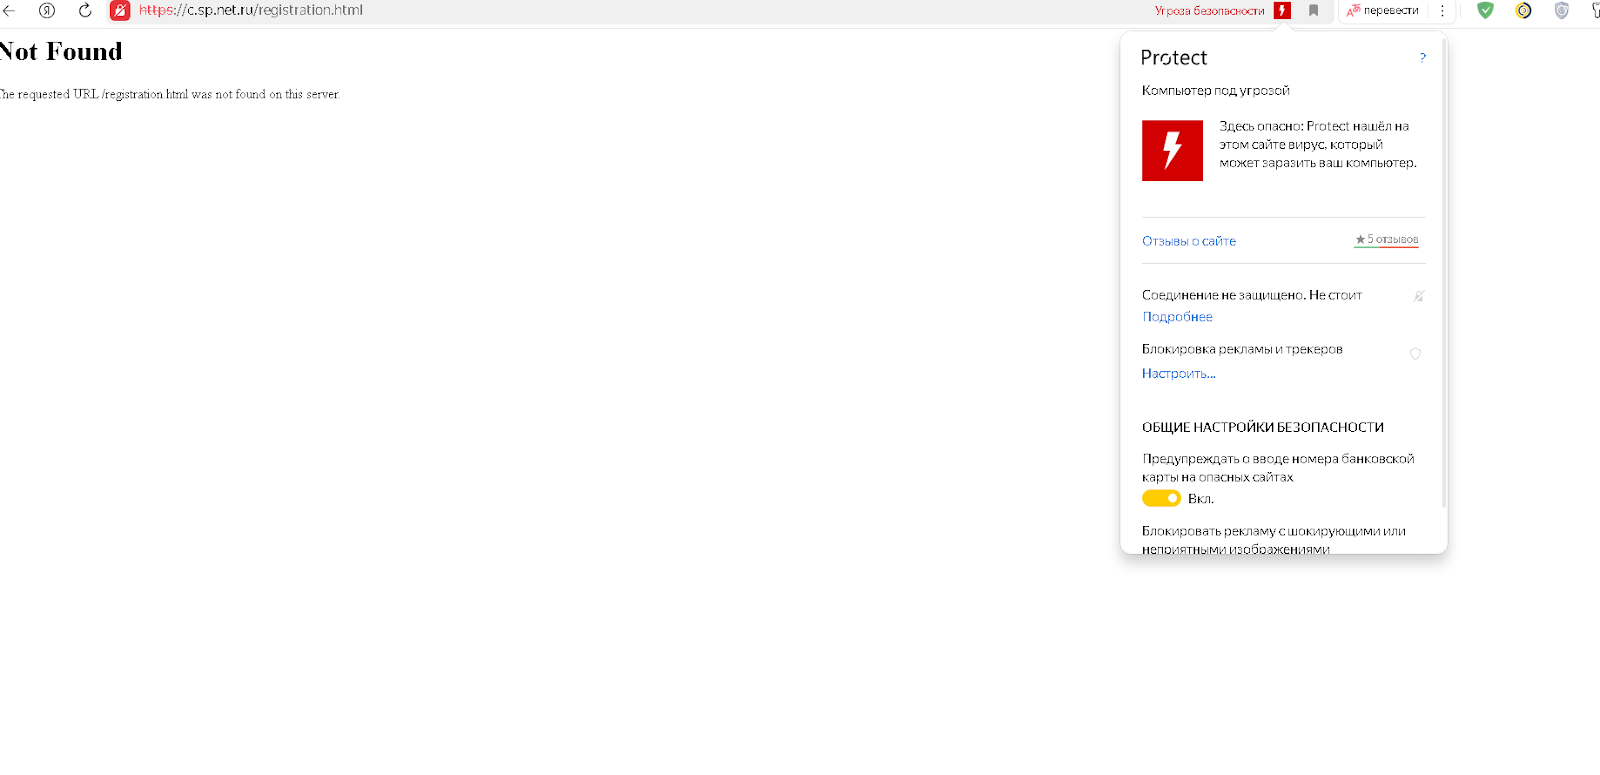Open the yellow circular extension icon

point(1523,10)
